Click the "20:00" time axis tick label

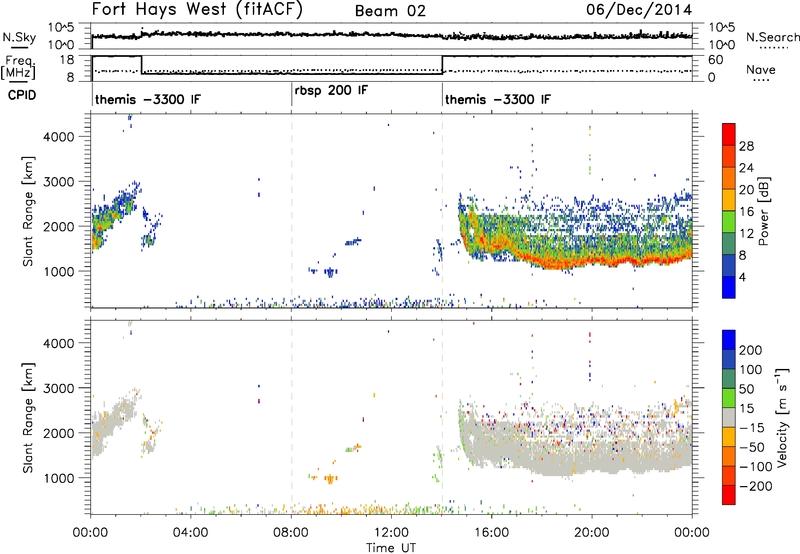pyautogui.click(x=592, y=533)
